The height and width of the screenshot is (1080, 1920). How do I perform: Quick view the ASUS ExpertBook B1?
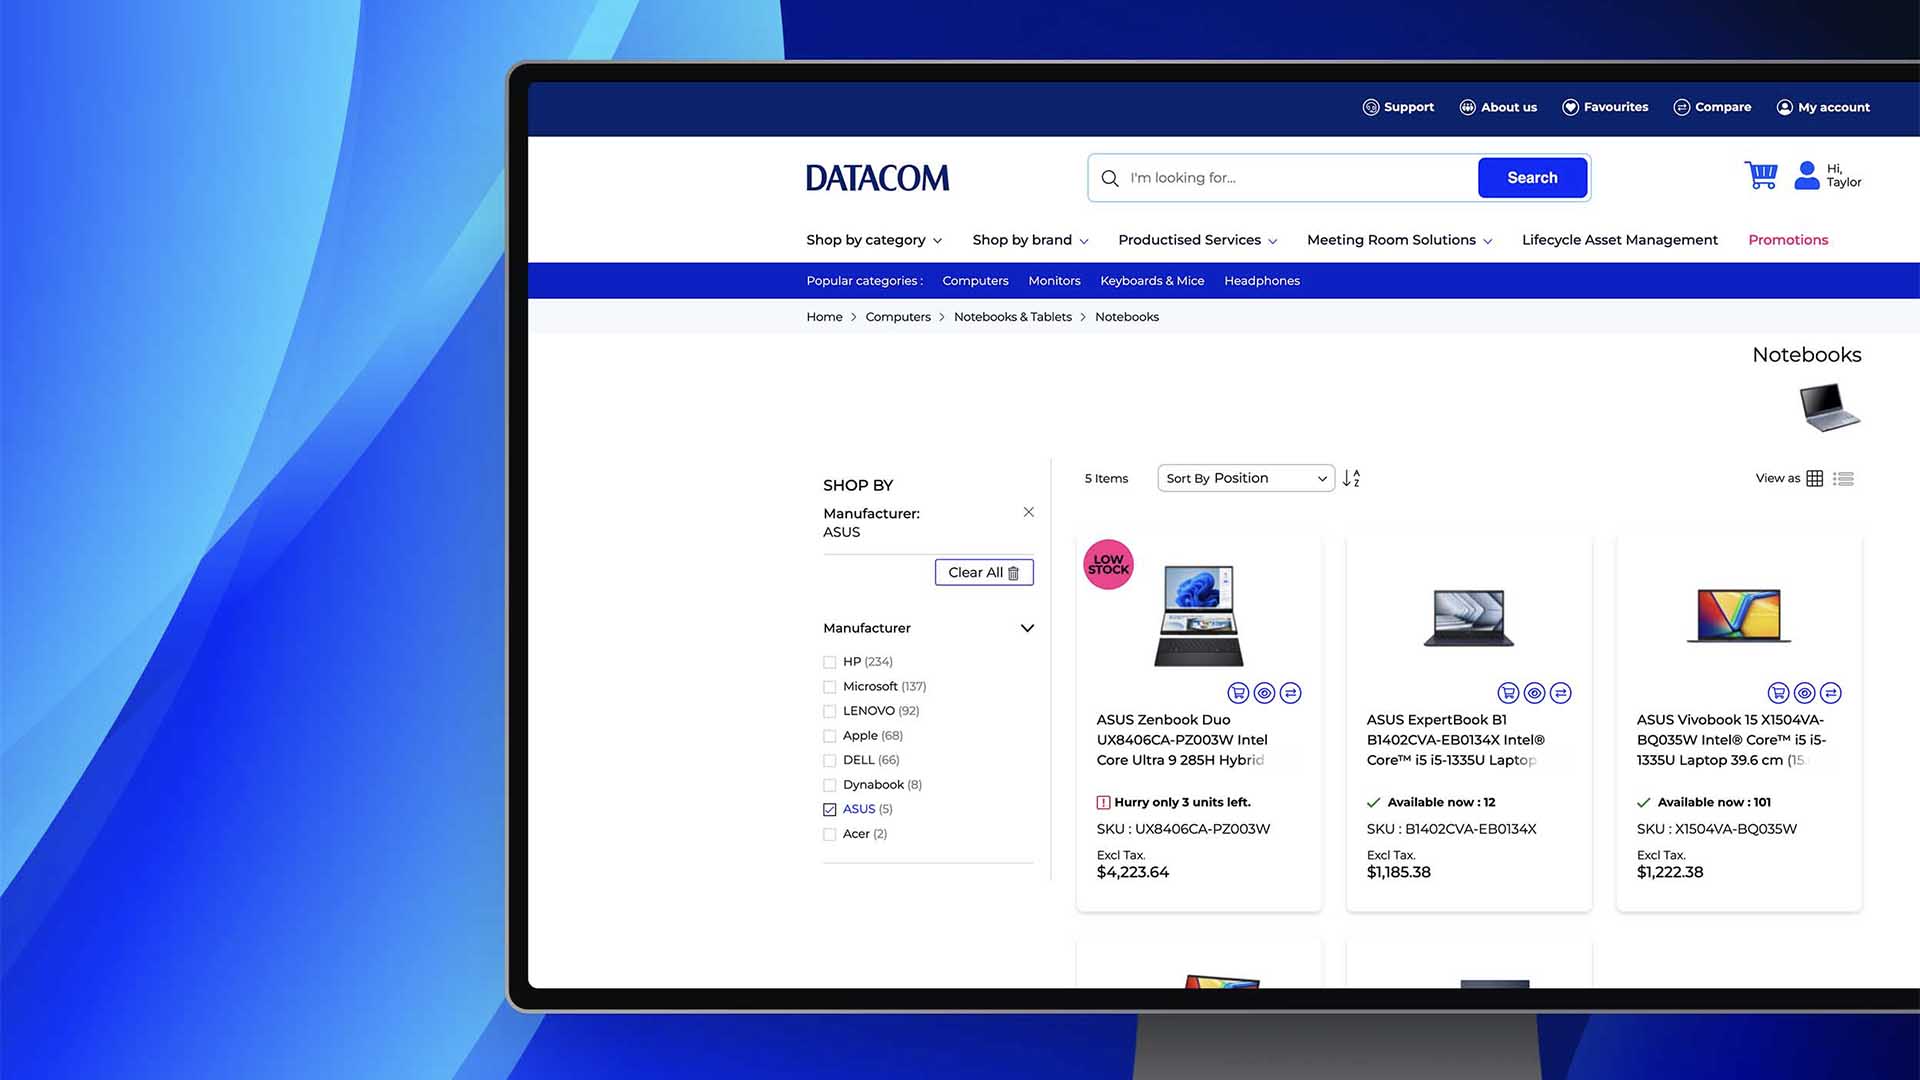coord(1534,692)
